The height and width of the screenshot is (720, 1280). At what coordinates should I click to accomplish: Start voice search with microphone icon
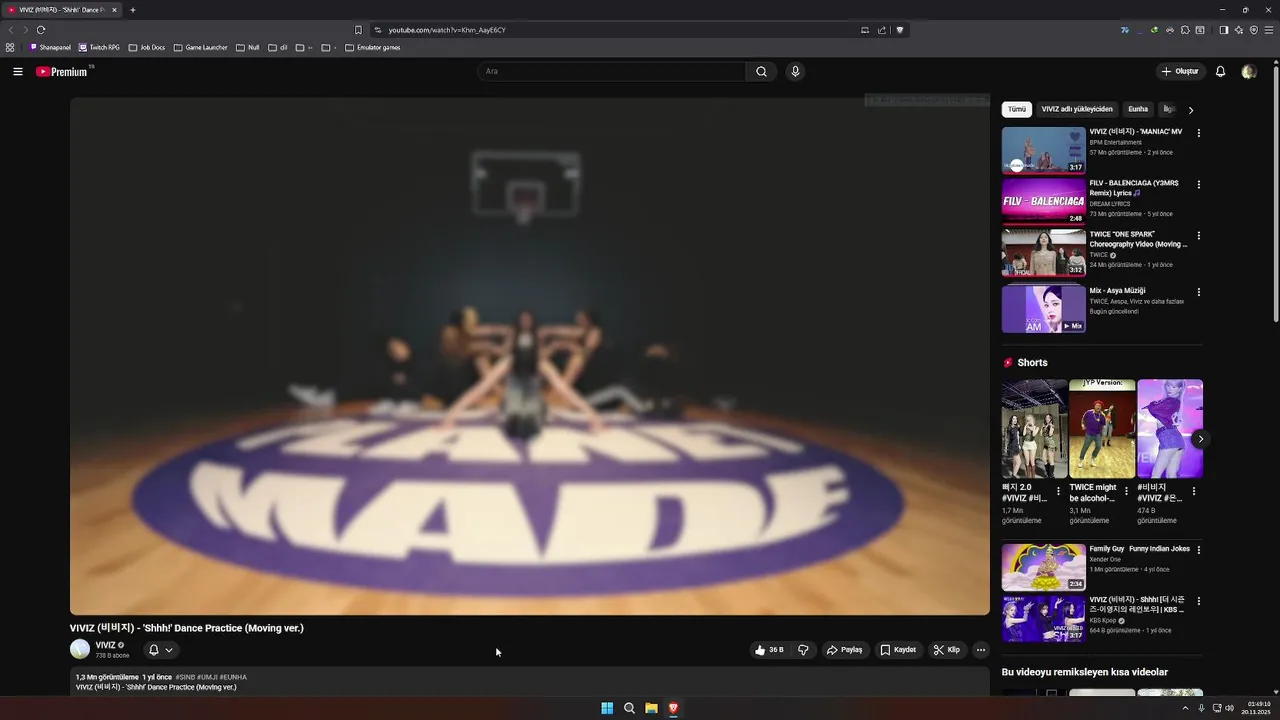[x=795, y=71]
